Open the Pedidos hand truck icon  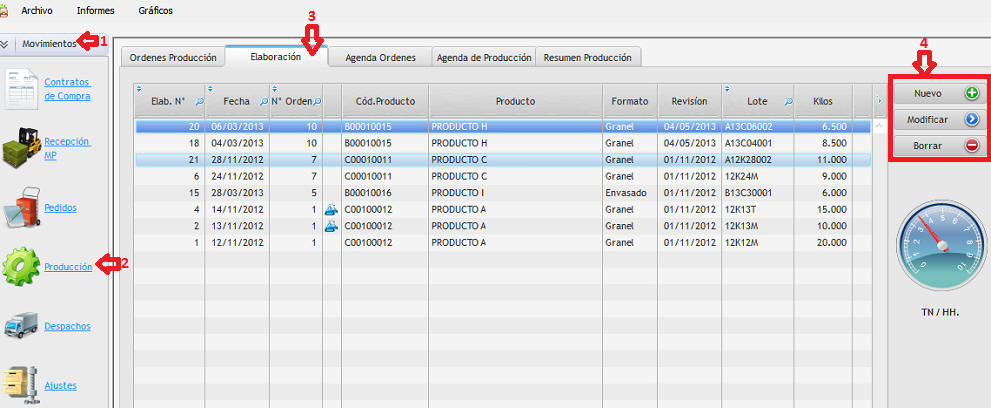(x=22, y=207)
